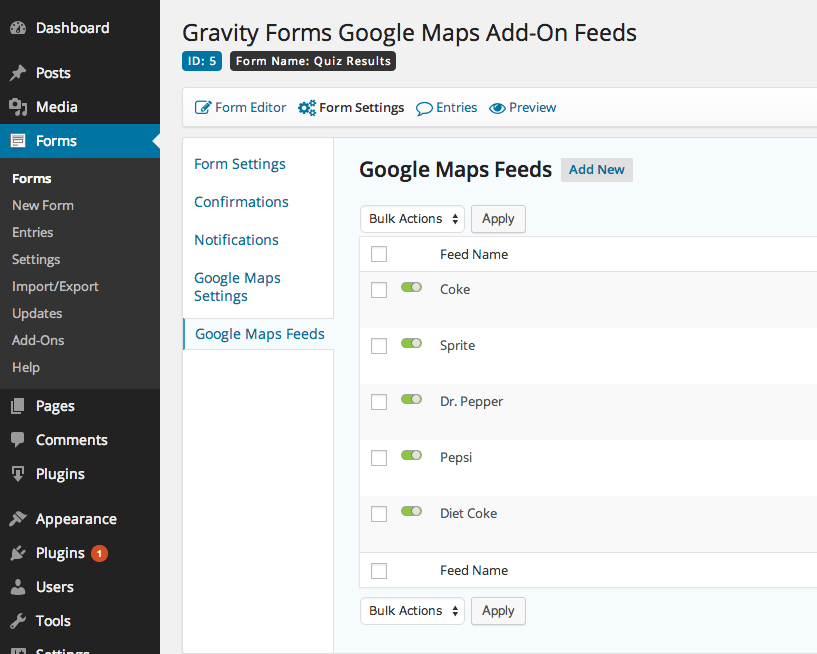The height and width of the screenshot is (654, 817).
Task: Click the gears icon beside Form Settings in toolbar
Action: [x=307, y=107]
